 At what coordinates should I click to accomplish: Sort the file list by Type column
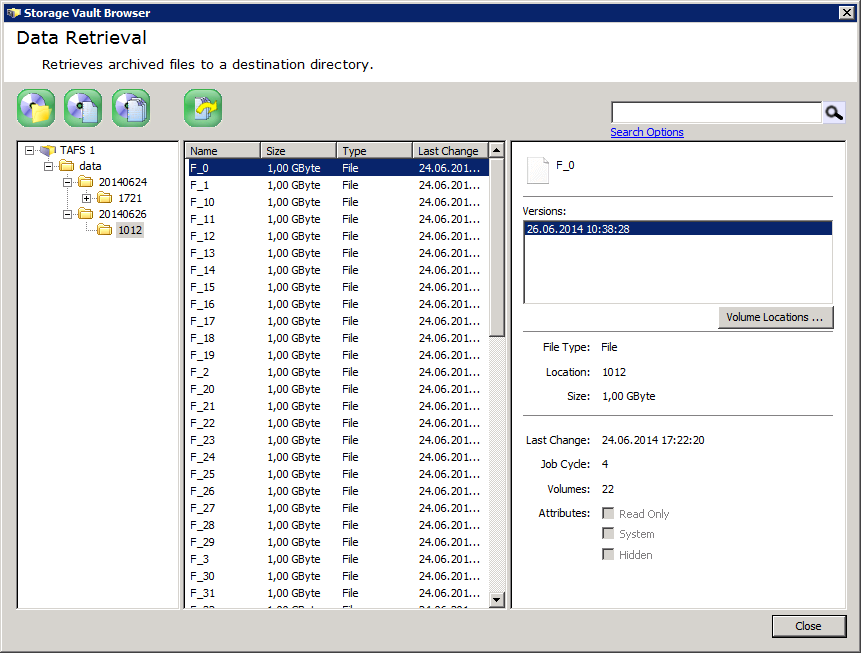374,150
